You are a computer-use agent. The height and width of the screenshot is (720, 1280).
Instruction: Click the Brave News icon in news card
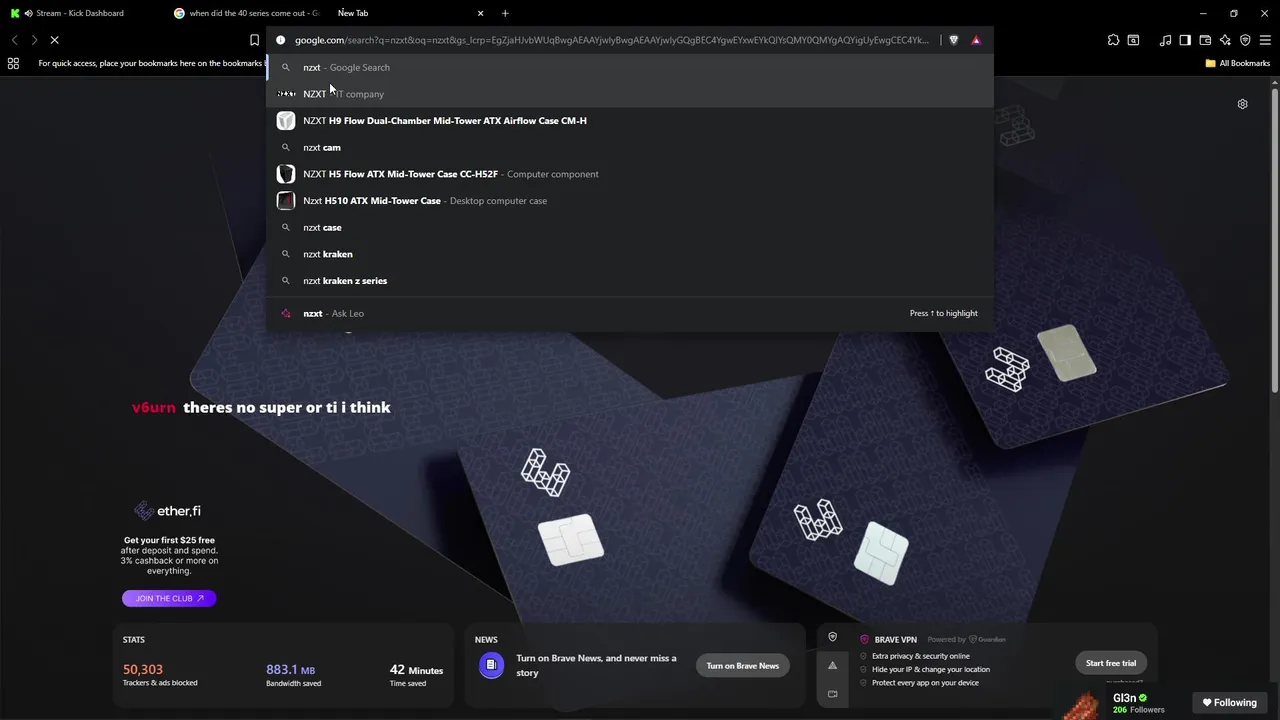(x=491, y=665)
